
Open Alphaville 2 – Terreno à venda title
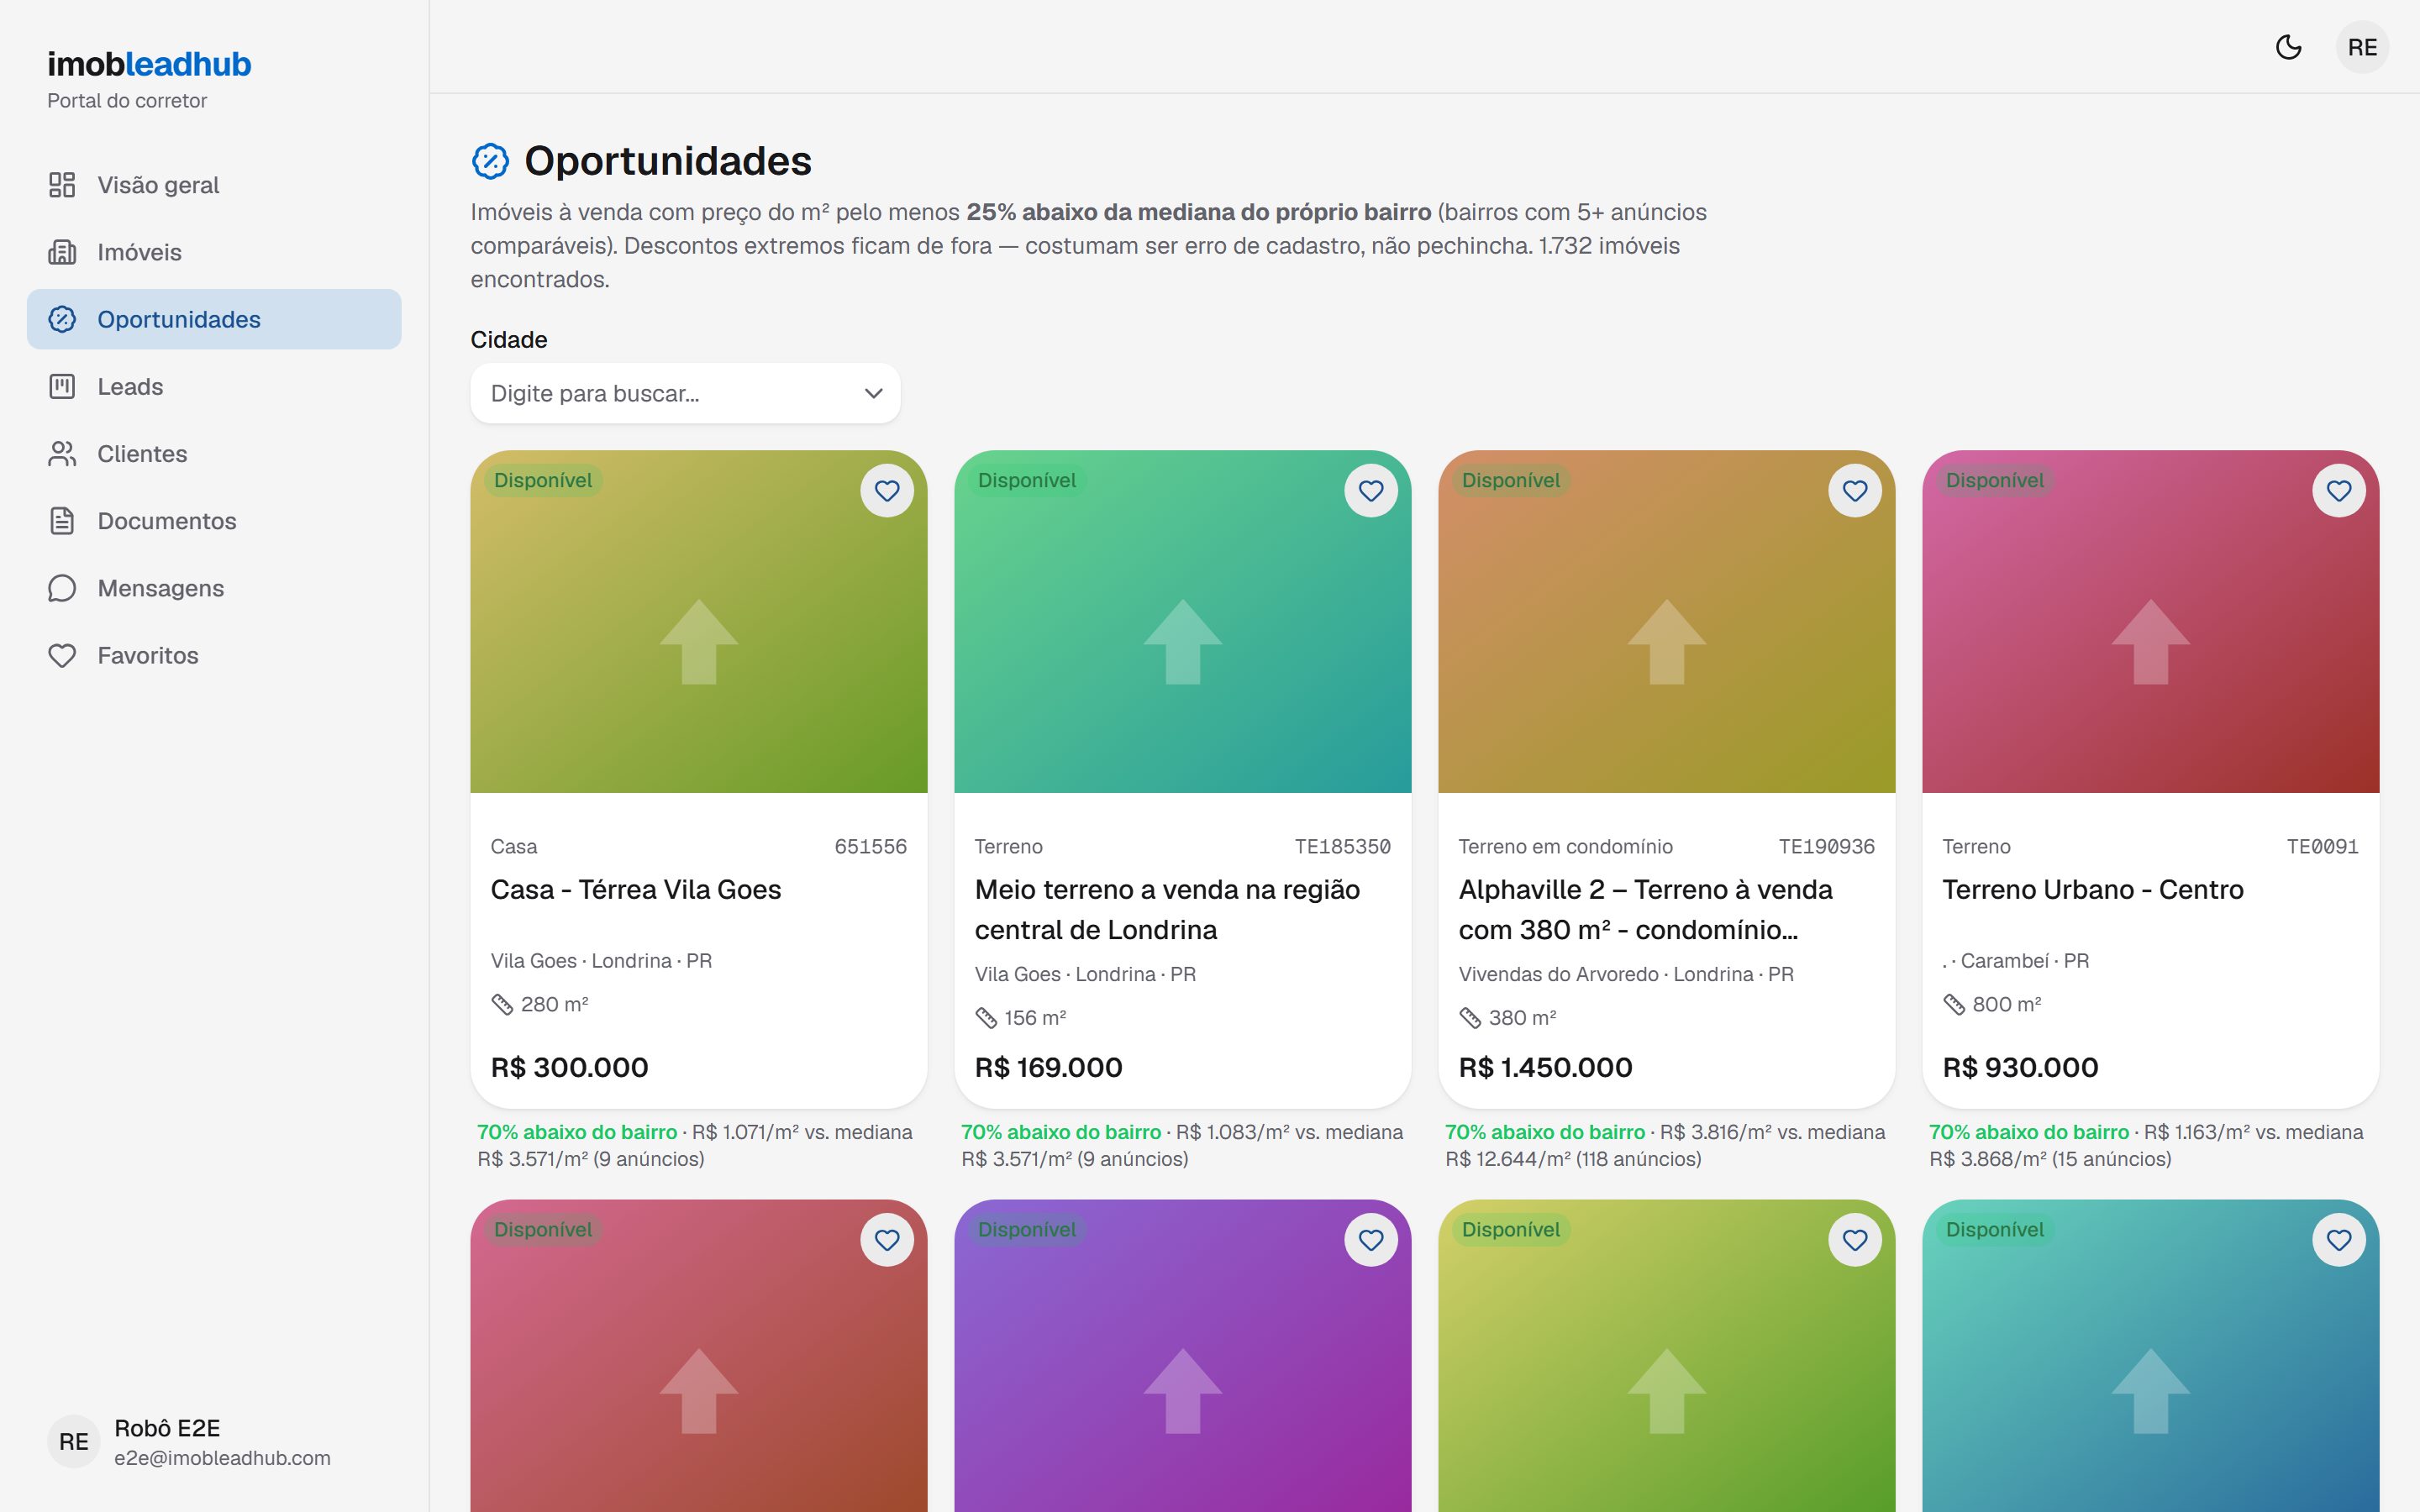coord(1646,910)
